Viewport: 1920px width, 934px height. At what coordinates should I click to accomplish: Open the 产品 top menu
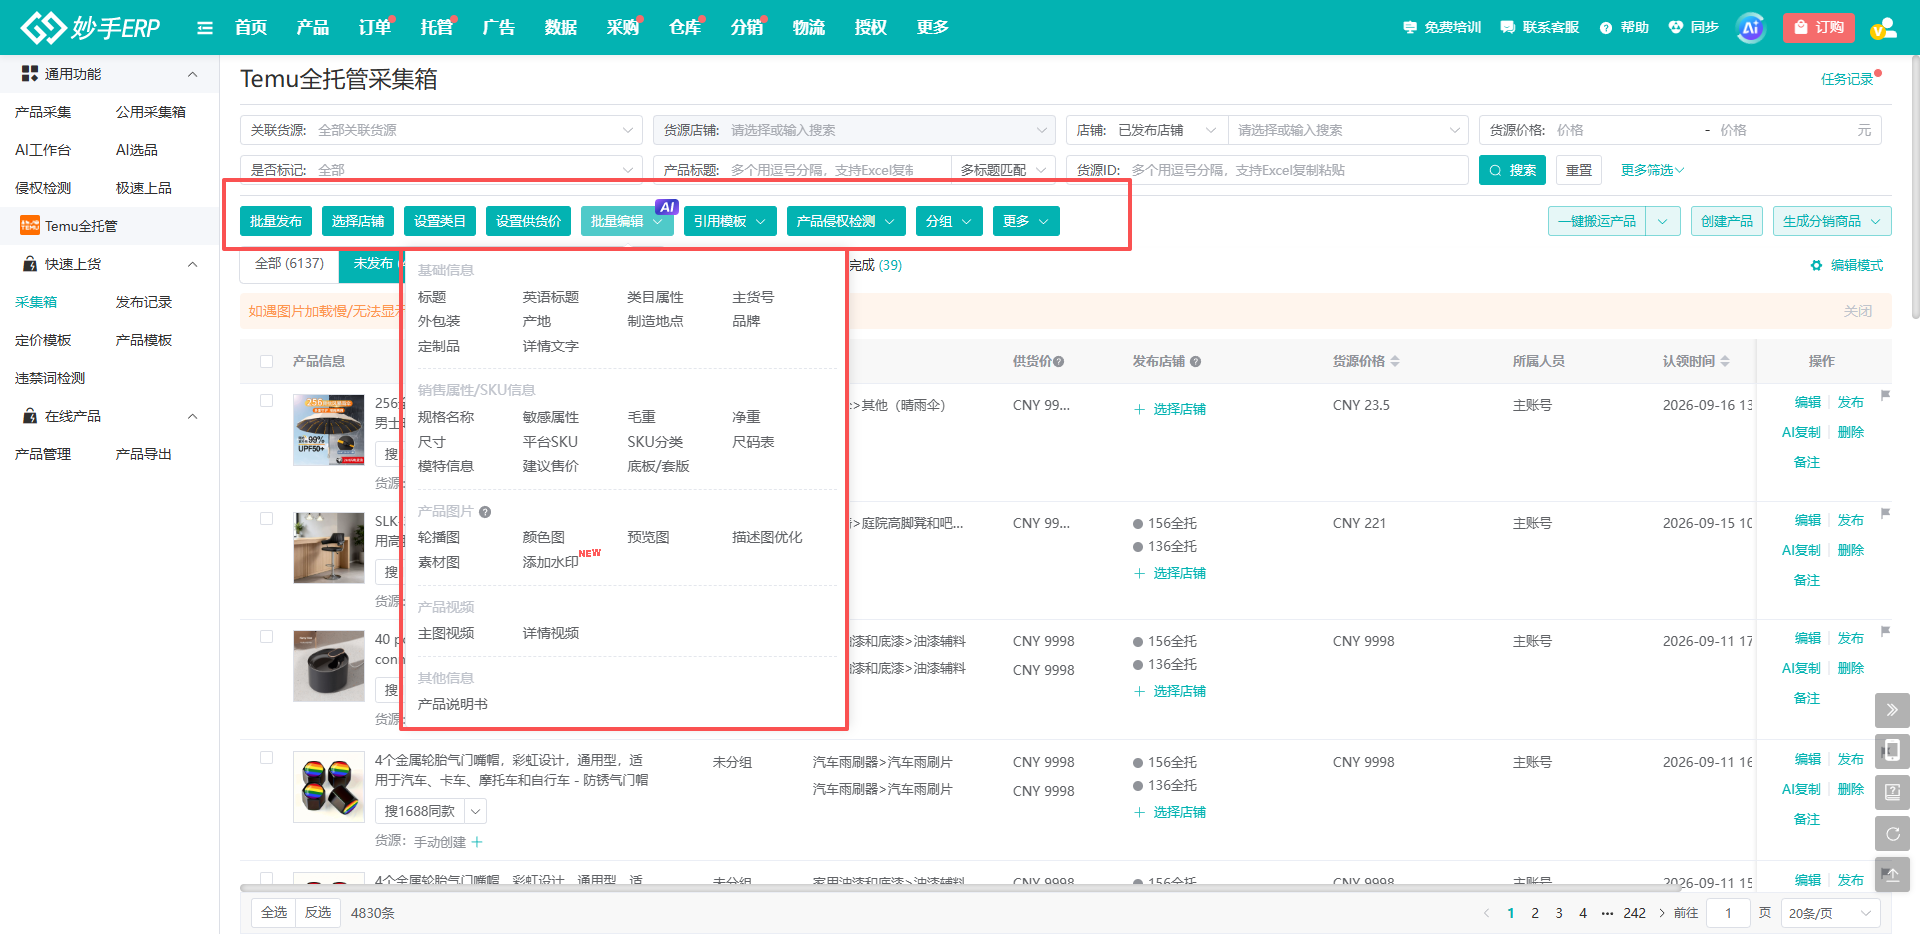313,27
